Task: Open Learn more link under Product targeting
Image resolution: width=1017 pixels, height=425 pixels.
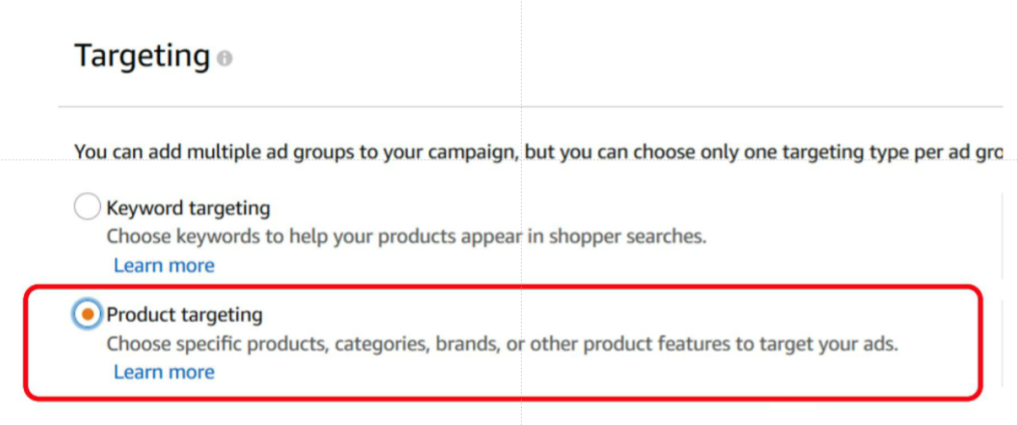Action: pos(164,372)
